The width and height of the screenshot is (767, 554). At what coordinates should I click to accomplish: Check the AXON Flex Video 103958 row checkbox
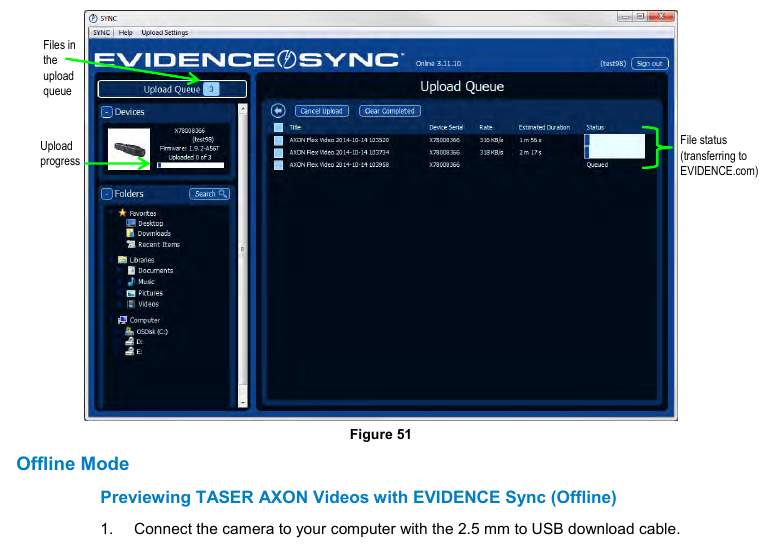point(278,165)
